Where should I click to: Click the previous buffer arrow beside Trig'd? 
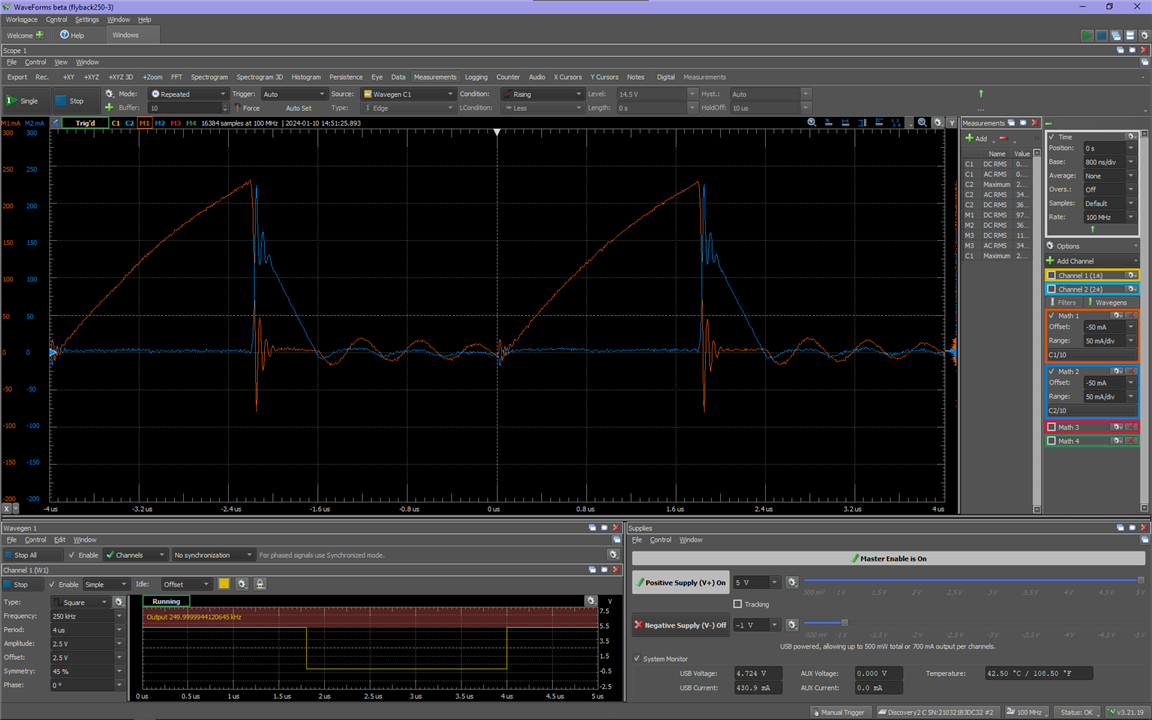[56, 123]
